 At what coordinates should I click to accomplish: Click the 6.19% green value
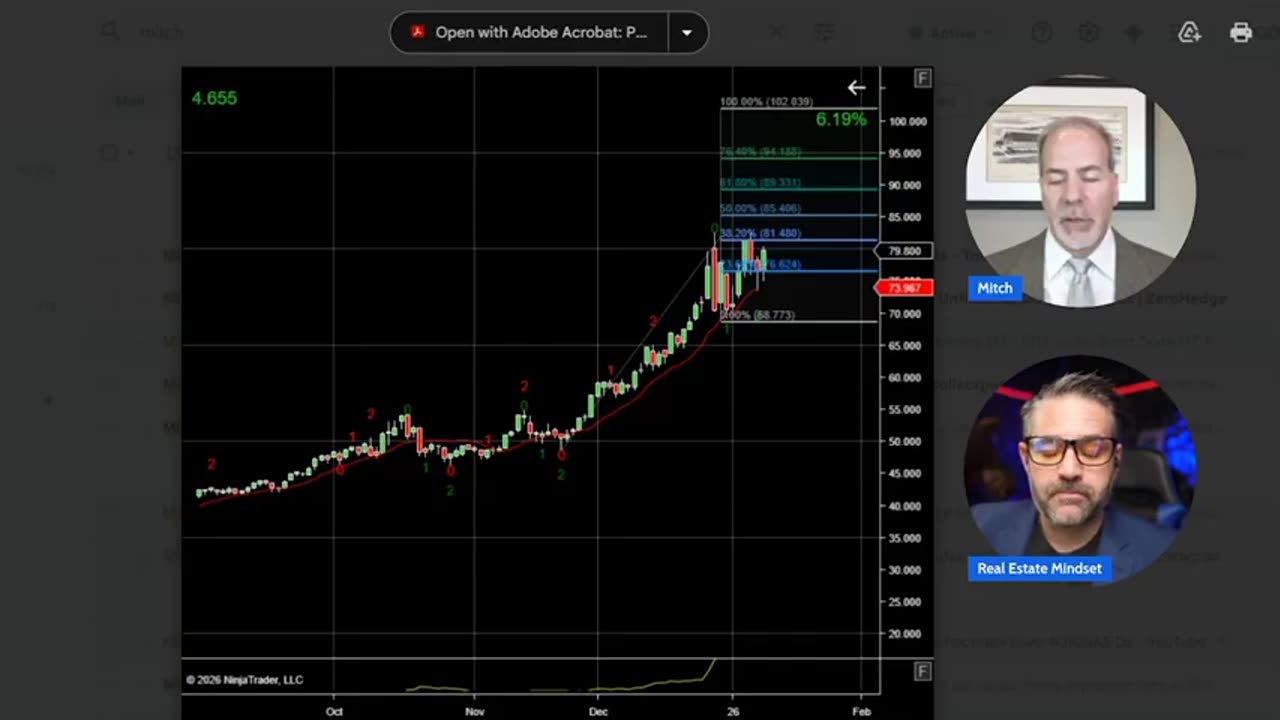pos(841,120)
